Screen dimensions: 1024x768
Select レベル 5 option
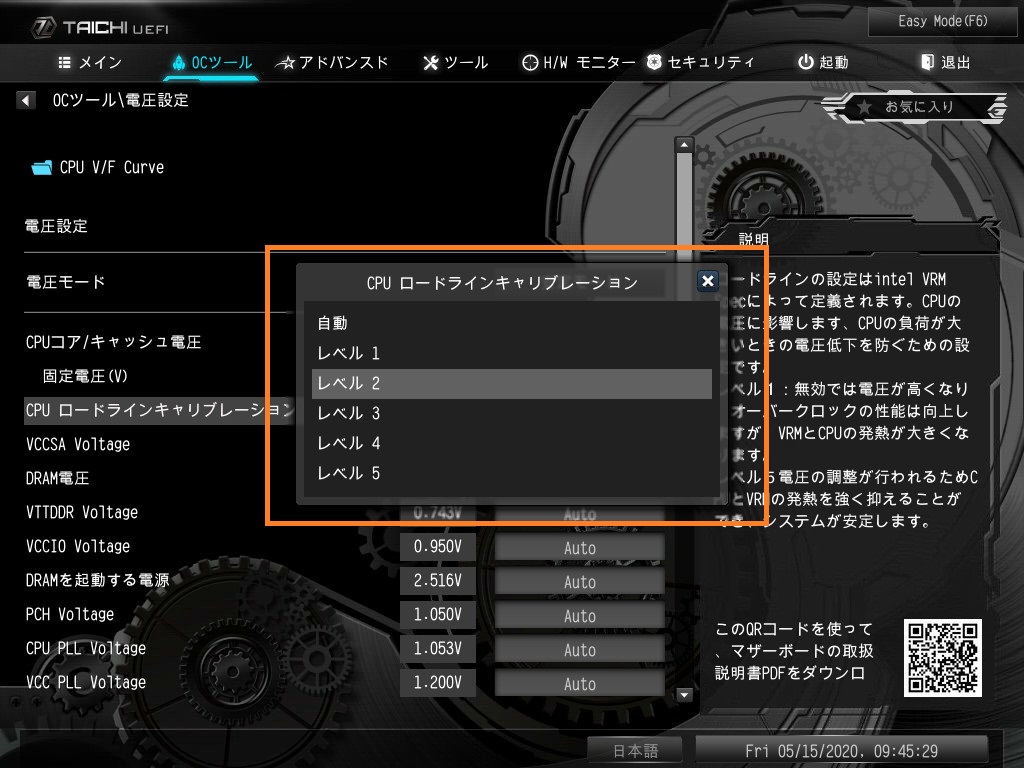click(511, 473)
